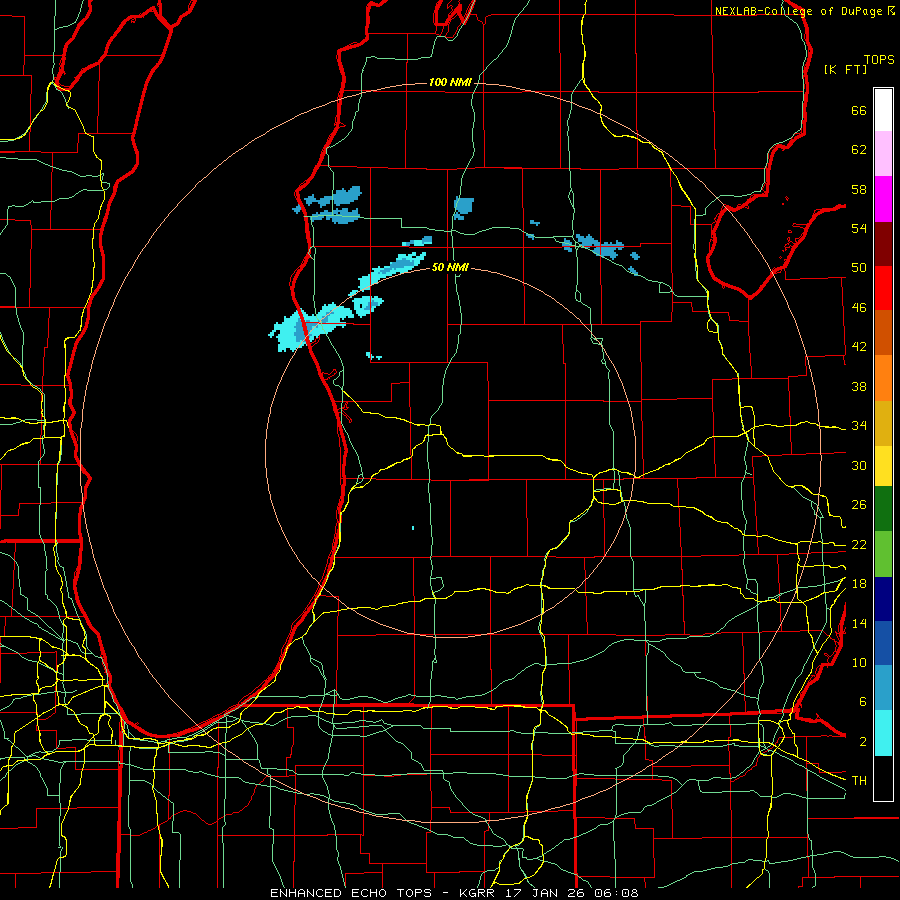Viewport: 900px width, 900px height.
Task: Click the legend value 66
Action: click(x=859, y=111)
